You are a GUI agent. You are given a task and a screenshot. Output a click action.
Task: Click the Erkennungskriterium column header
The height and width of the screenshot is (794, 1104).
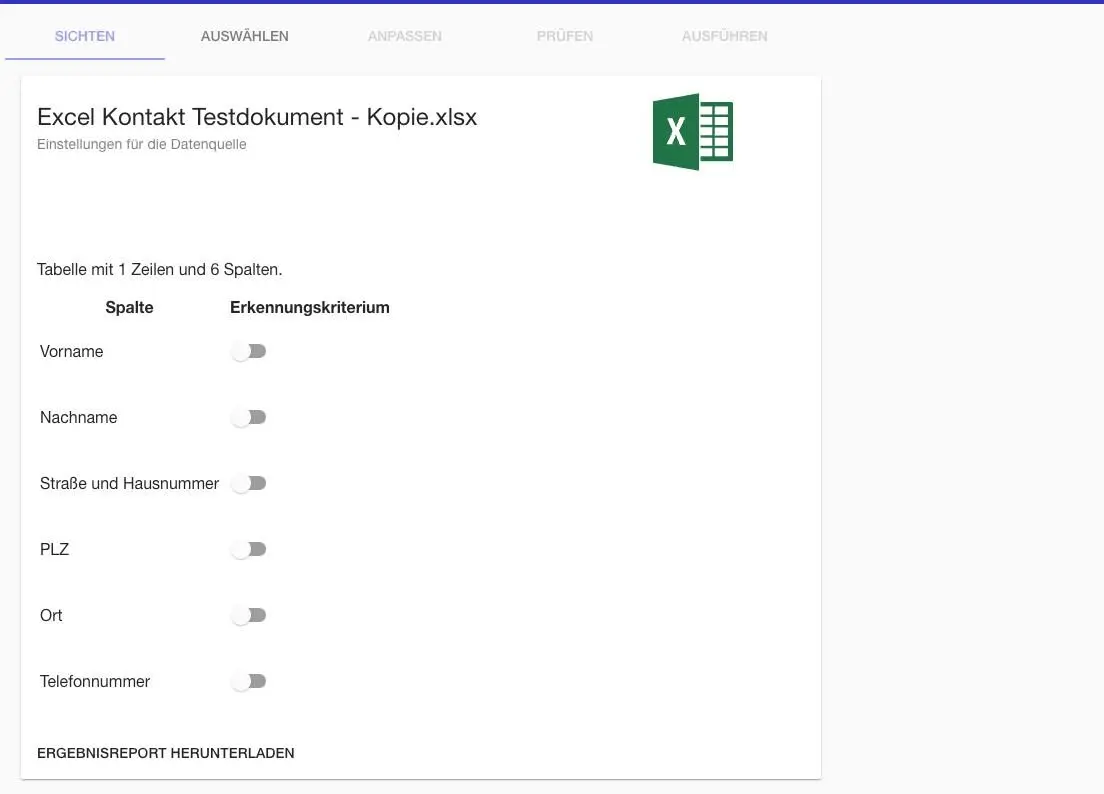[310, 307]
